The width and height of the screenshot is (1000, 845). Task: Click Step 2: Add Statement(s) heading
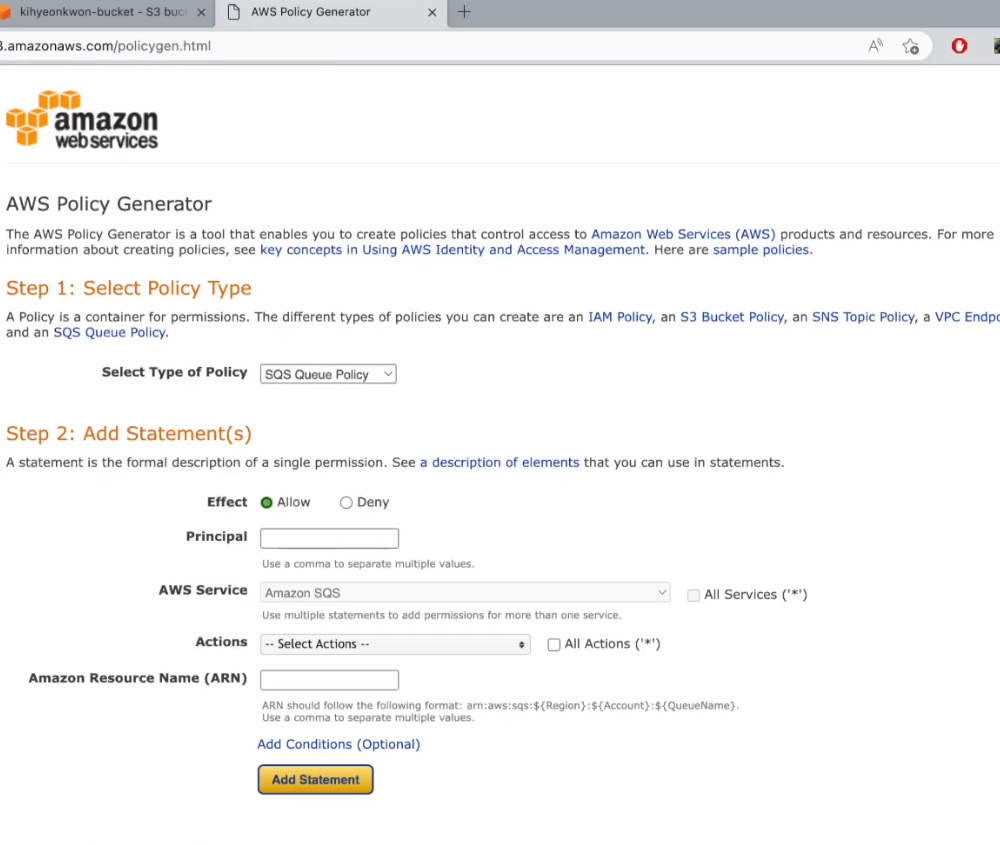129,434
